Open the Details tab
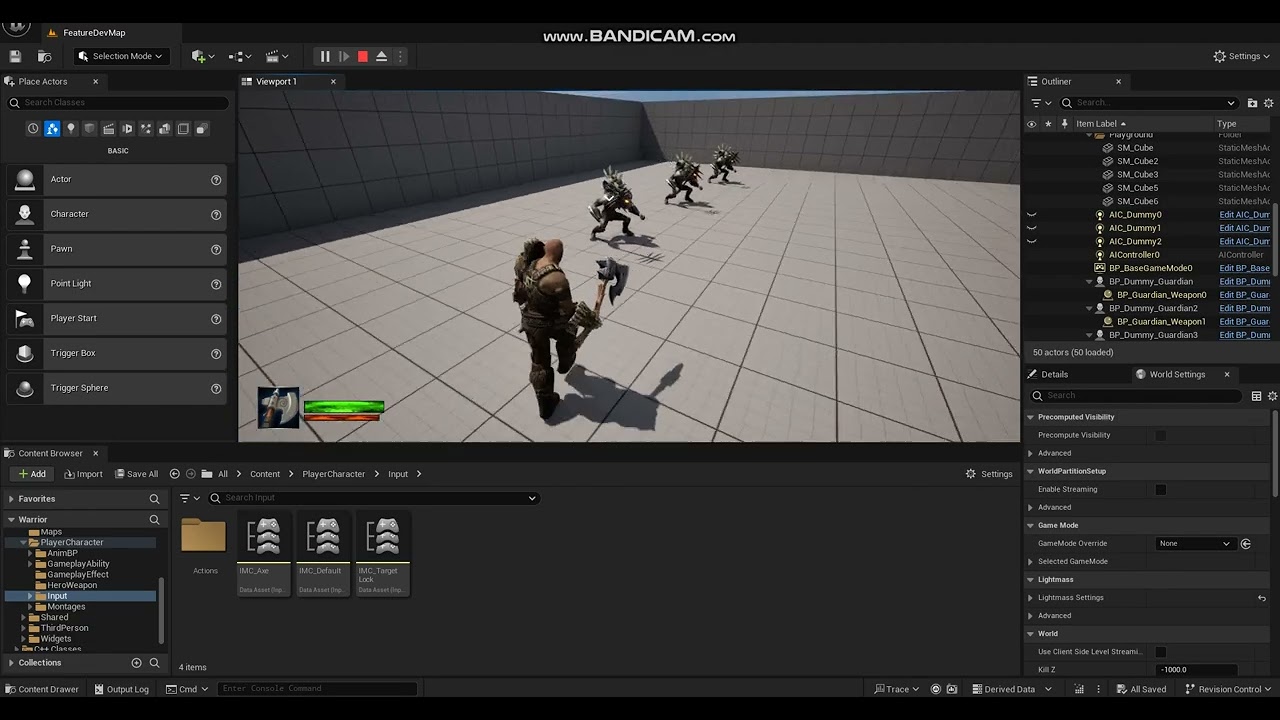 click(x=1054, y=374)
